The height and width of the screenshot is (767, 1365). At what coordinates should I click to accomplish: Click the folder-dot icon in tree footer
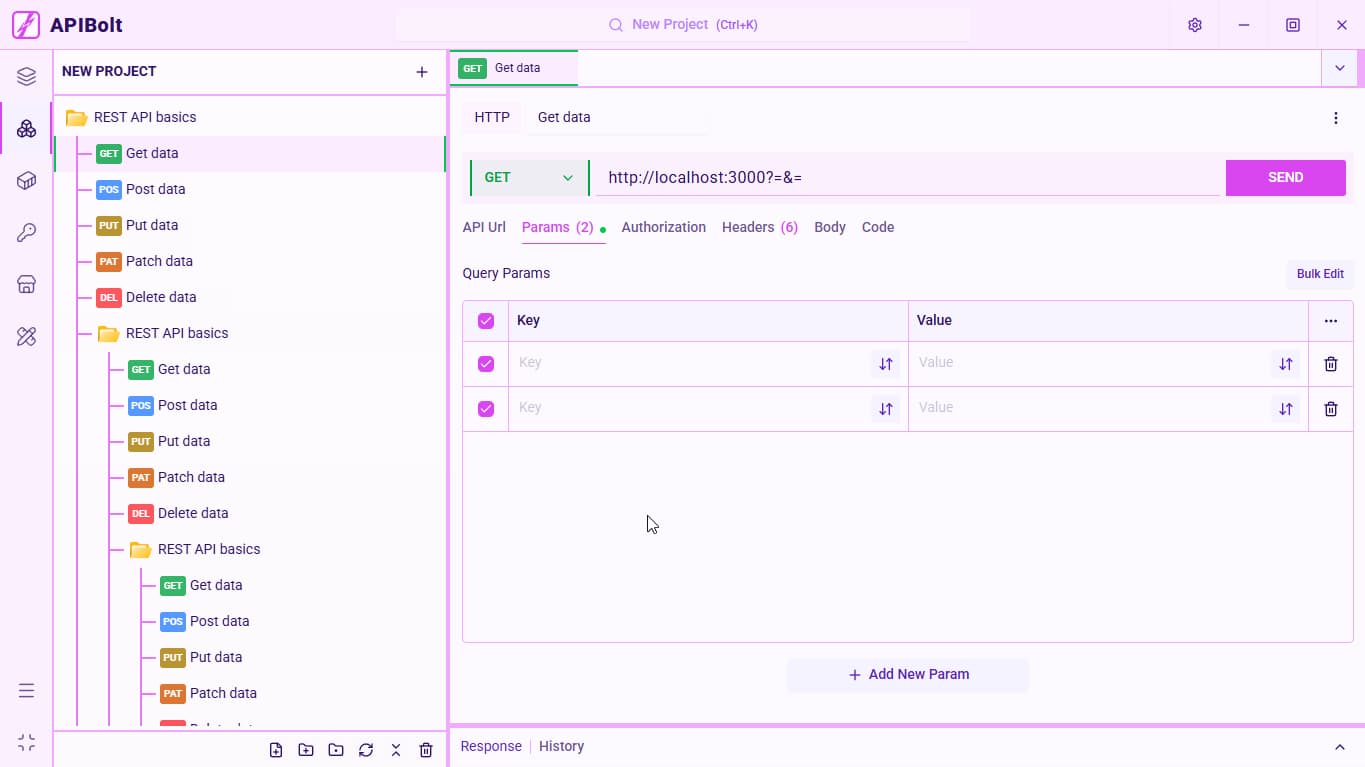pos(336,750)
